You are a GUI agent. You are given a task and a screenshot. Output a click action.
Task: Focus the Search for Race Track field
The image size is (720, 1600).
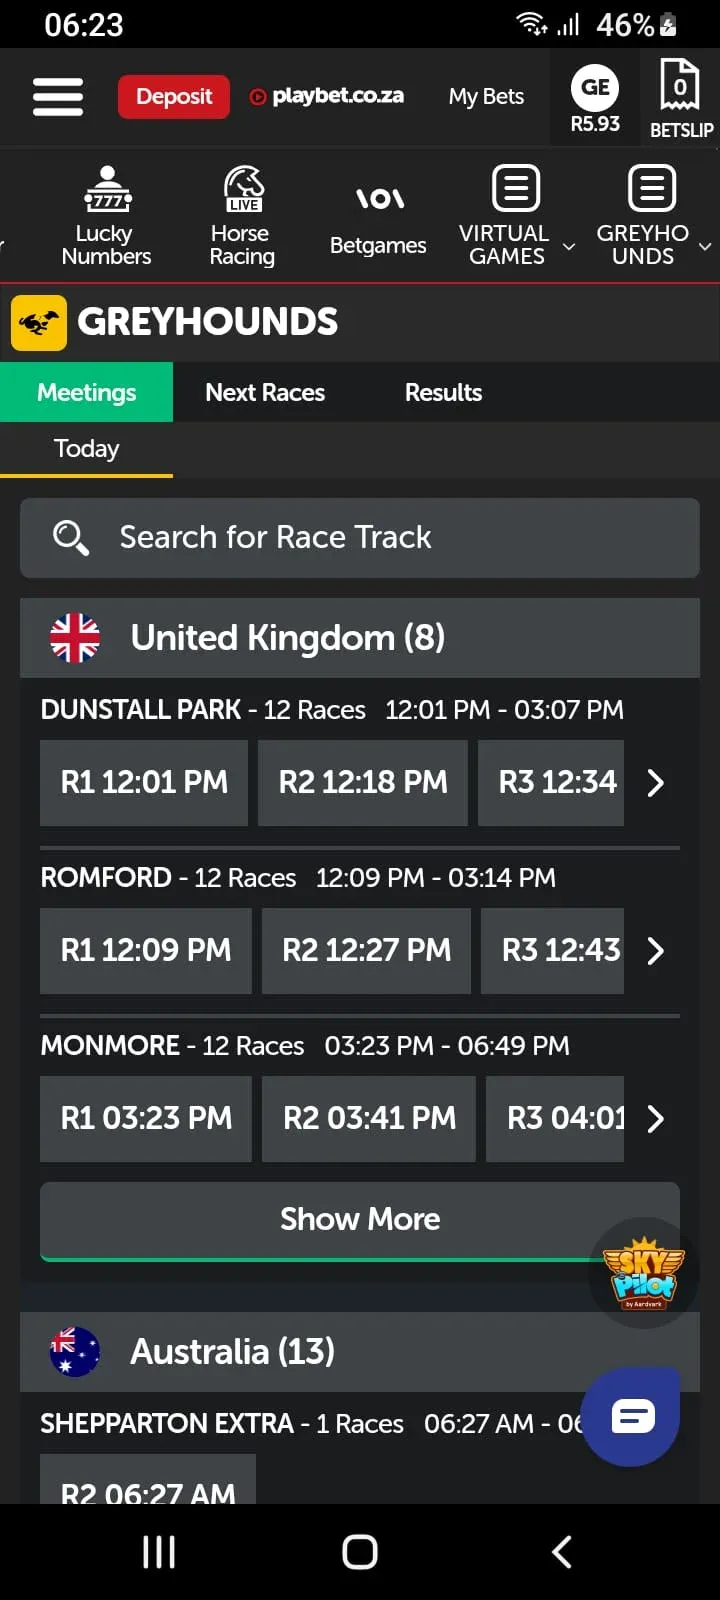pos(360,538)
